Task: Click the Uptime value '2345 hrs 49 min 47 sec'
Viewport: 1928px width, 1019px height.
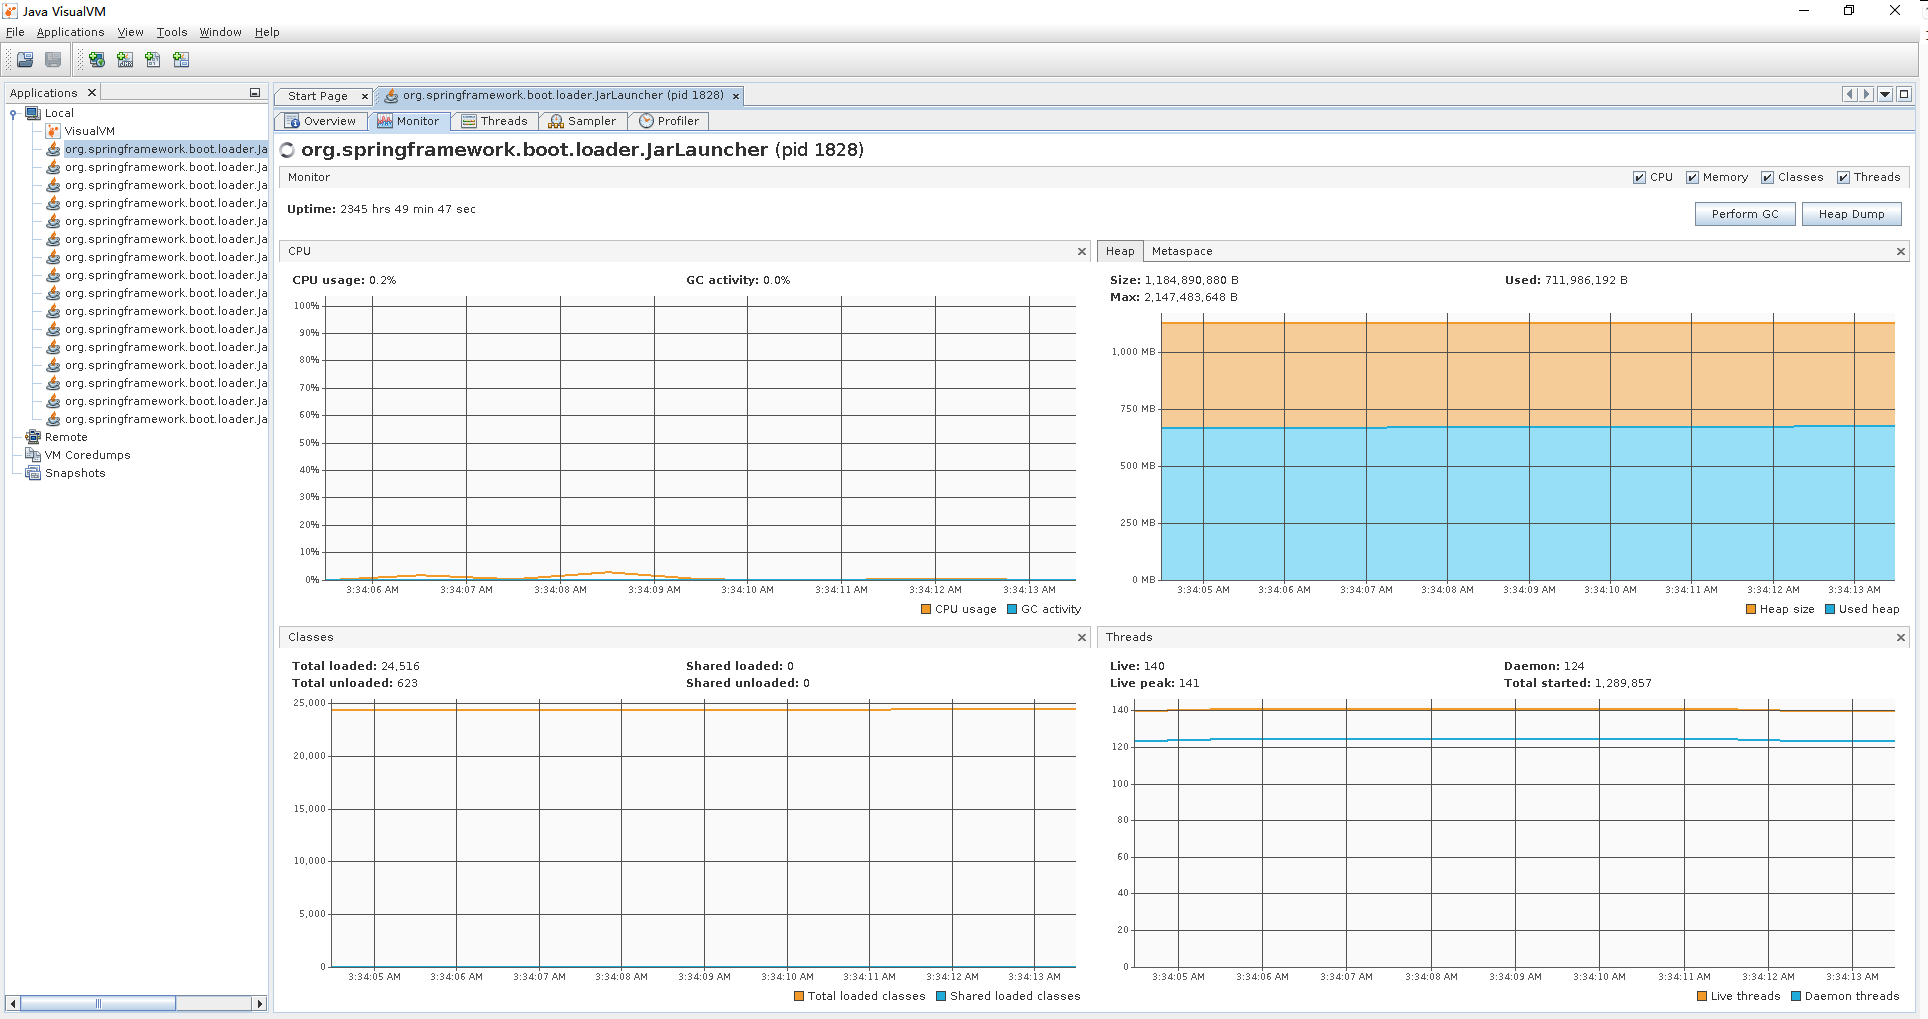Action: (x=408, y=209)
